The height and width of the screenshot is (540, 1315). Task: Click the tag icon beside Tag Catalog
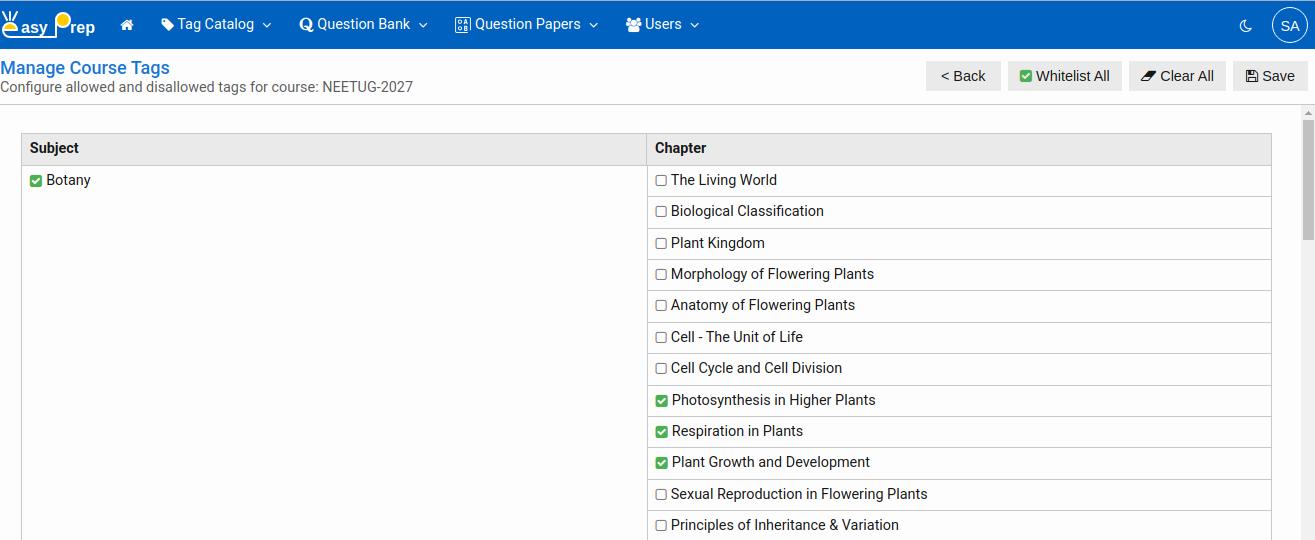pos(167,25)
